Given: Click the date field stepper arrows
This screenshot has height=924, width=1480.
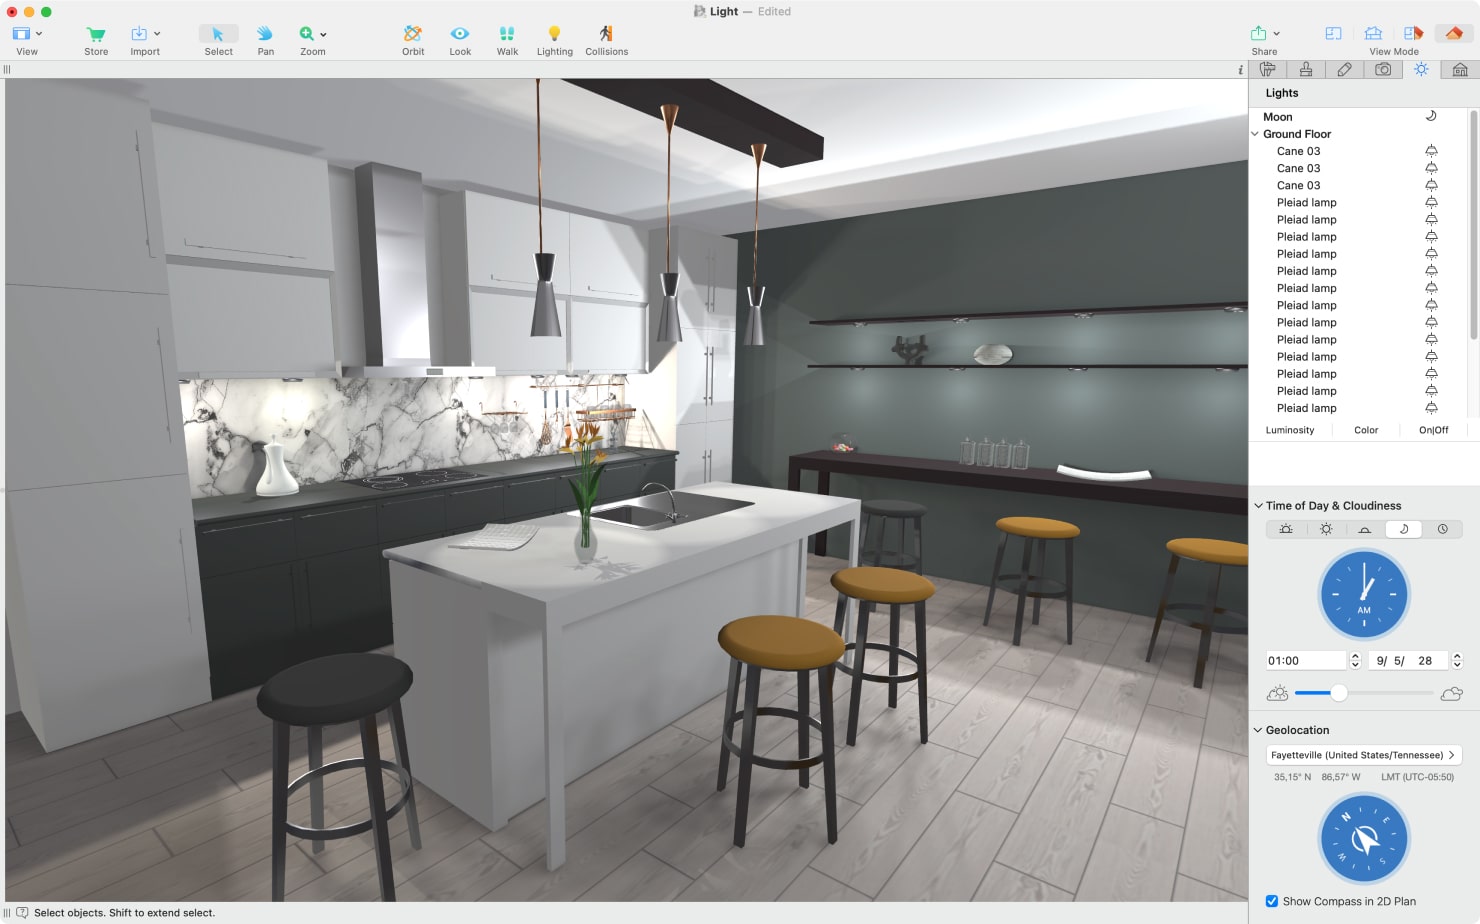Looking at the screenshot, I should (x=1457, y=660).
